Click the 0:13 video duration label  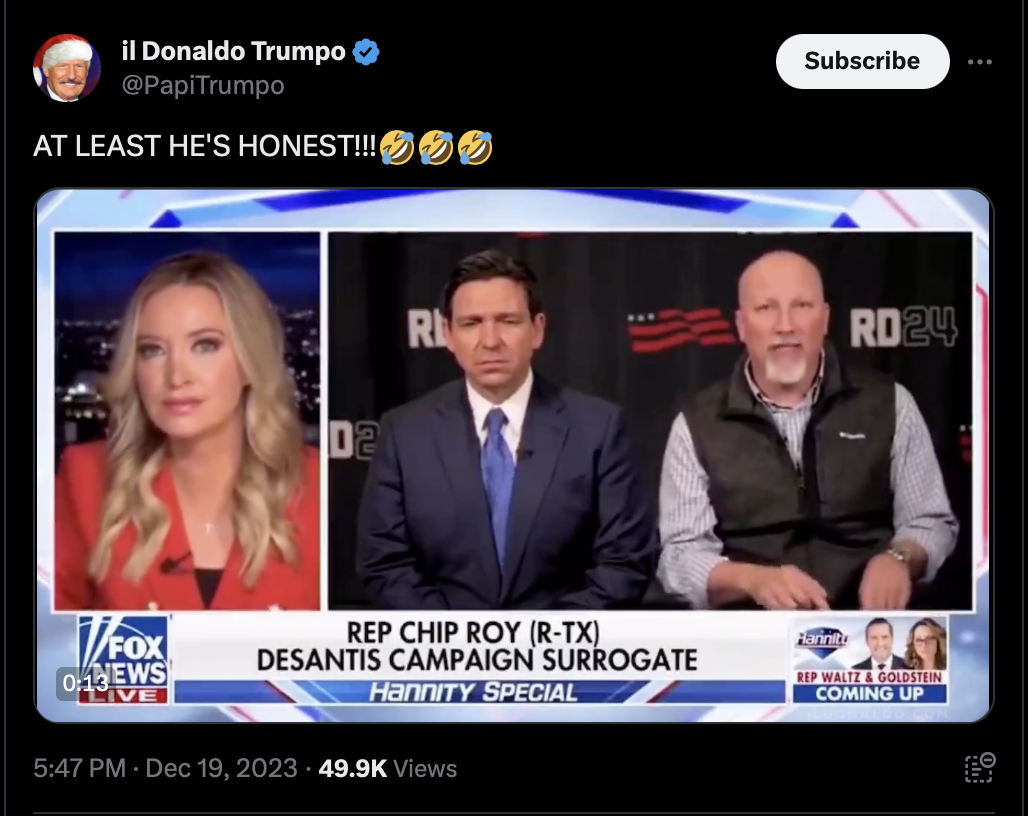(x=85, y=683)
